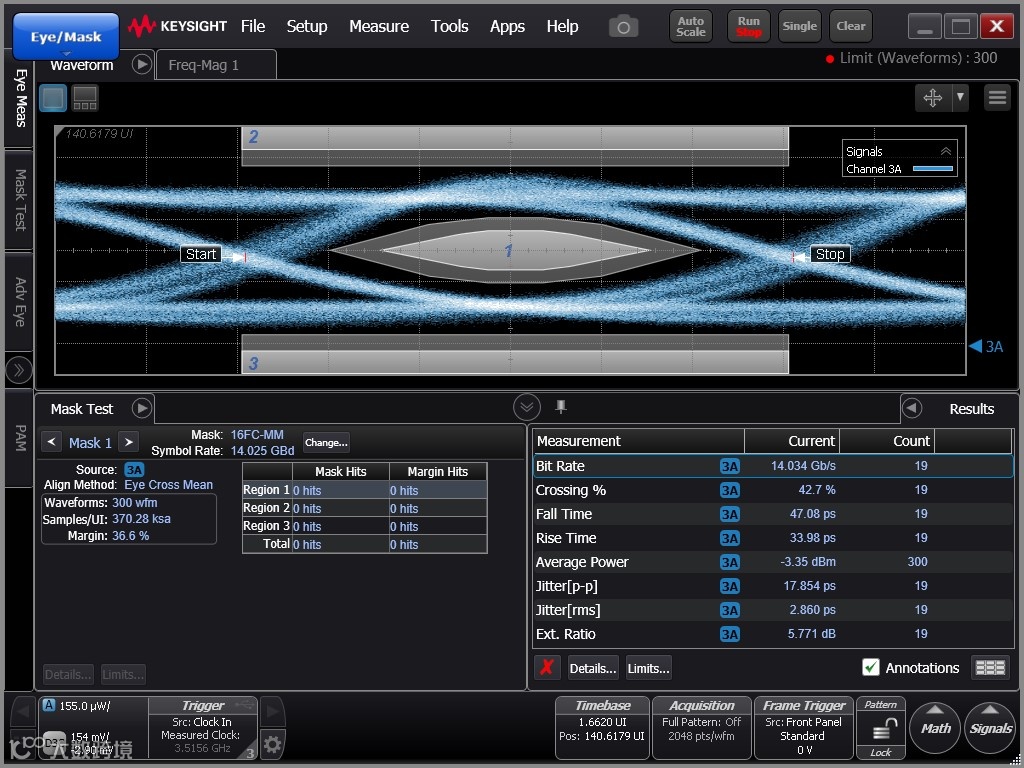This screenshot has height=768, width=1024.
Task: Click the Channel 3A color swatch line
Action: point(932,169)
